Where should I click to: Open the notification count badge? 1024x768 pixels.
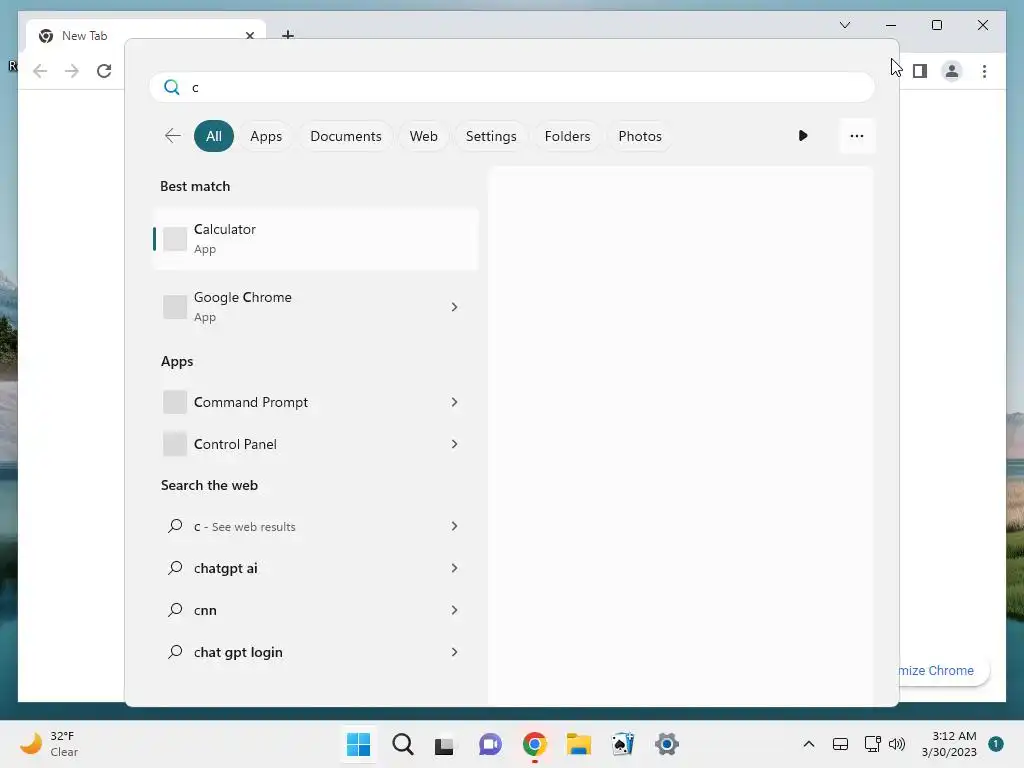[x=996, y=743]
